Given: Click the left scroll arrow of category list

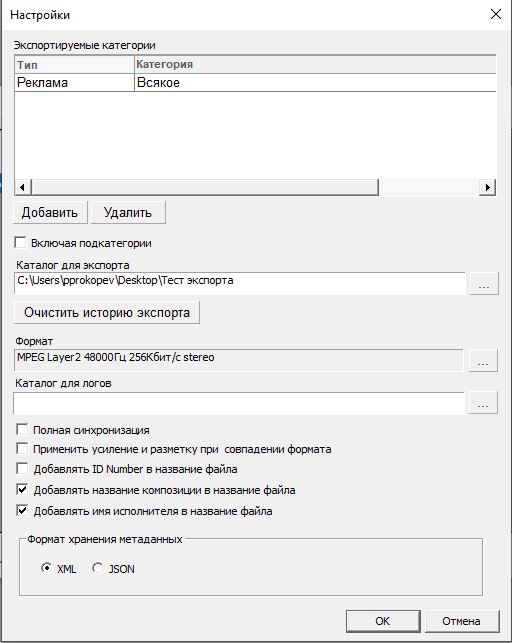Looking at the screenshot, I should coord(23,188).
